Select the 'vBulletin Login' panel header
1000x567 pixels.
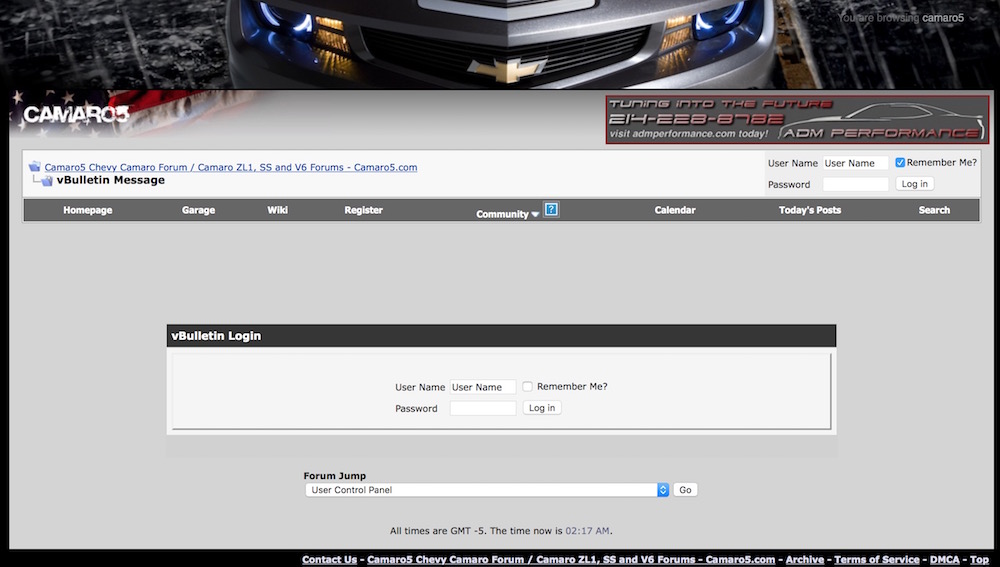click(501, 336)
